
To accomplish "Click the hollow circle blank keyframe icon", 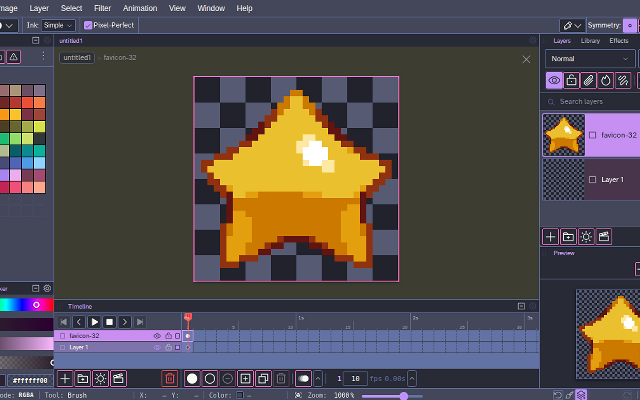I will [210, 379].
